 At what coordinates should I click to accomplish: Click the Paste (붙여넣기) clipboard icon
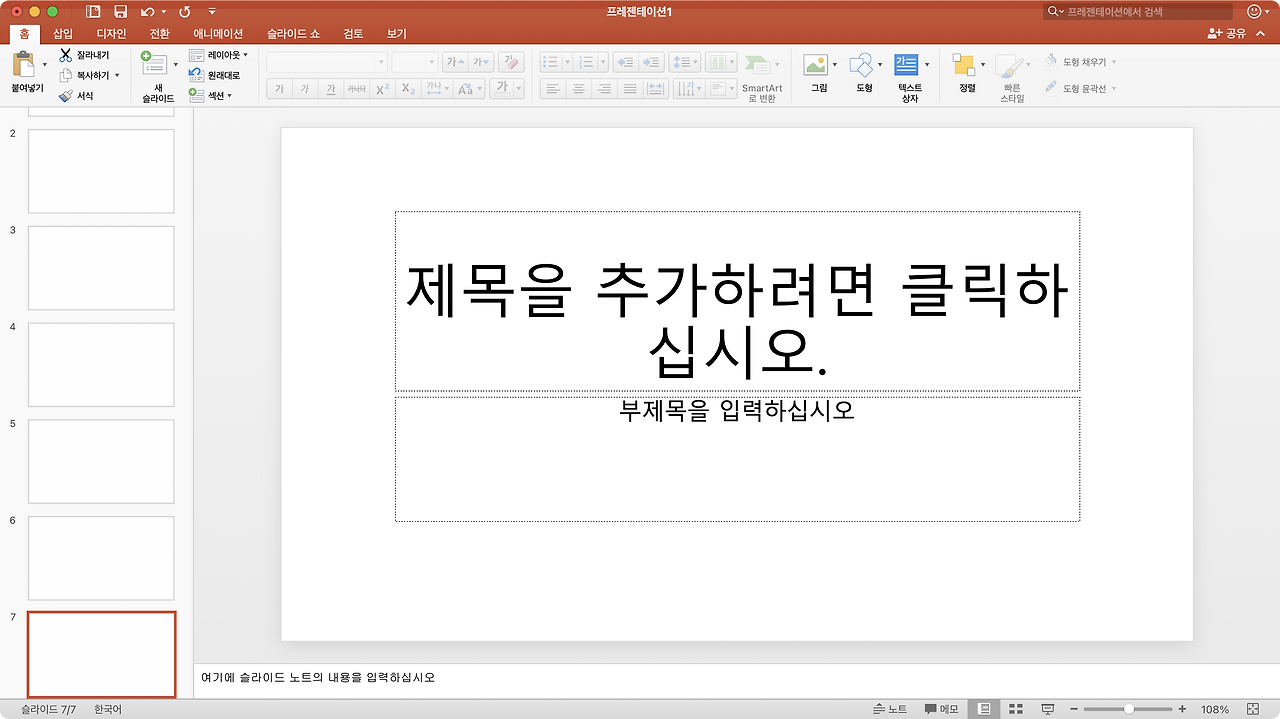(x=22, y=65)
